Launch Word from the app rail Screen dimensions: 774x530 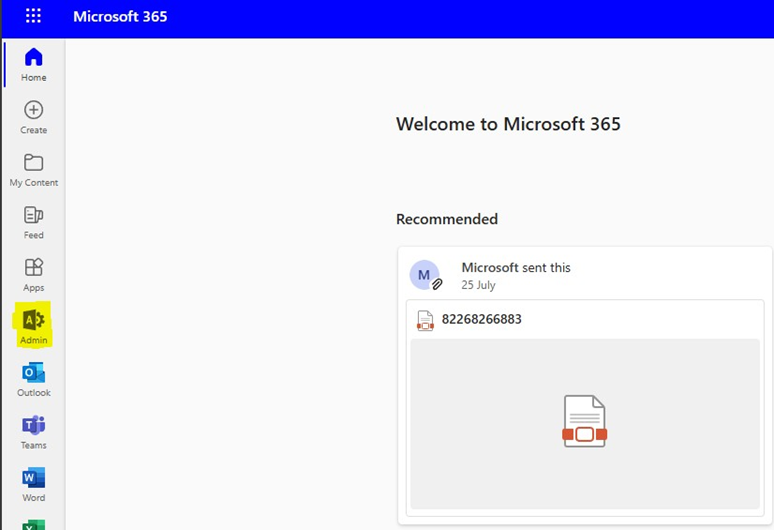(34, 484)
